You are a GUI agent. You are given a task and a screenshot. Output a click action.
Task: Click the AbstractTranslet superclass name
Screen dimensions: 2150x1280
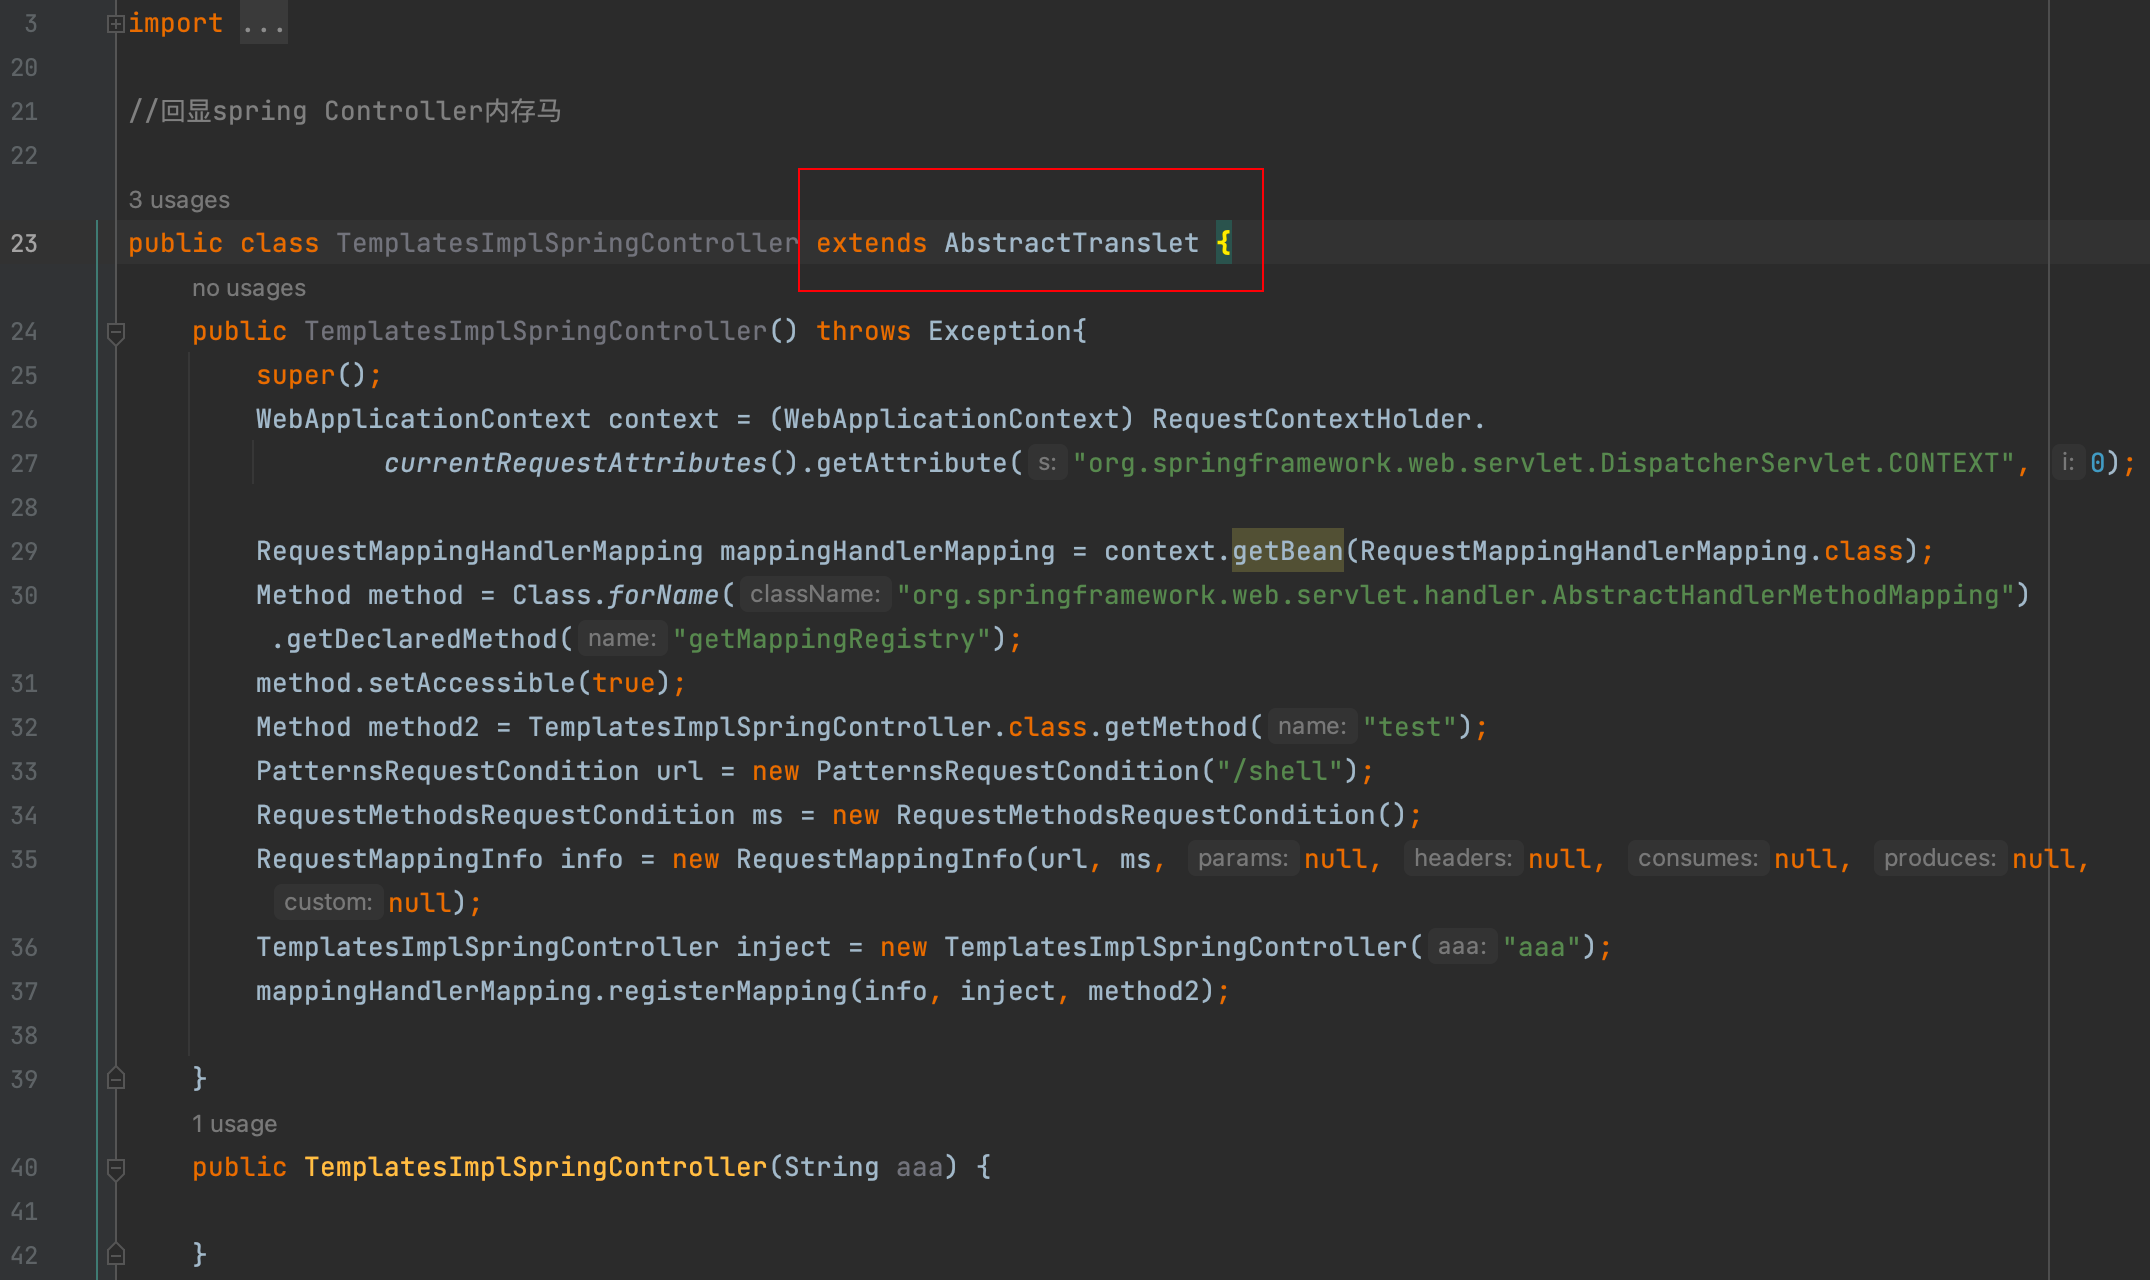tap(1071, 244)
